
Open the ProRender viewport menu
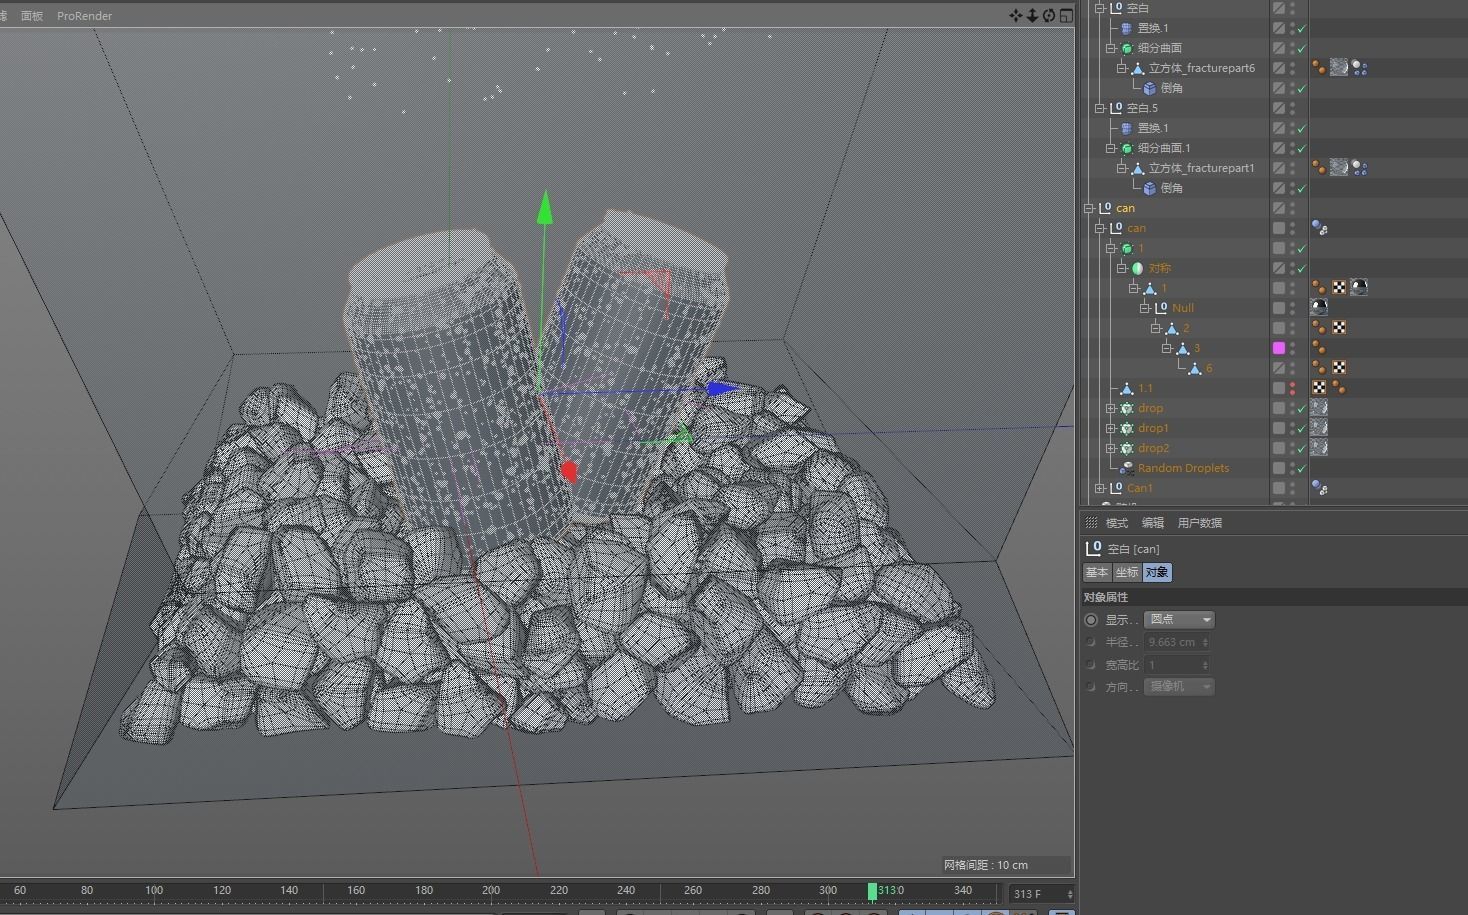(84, 16)
